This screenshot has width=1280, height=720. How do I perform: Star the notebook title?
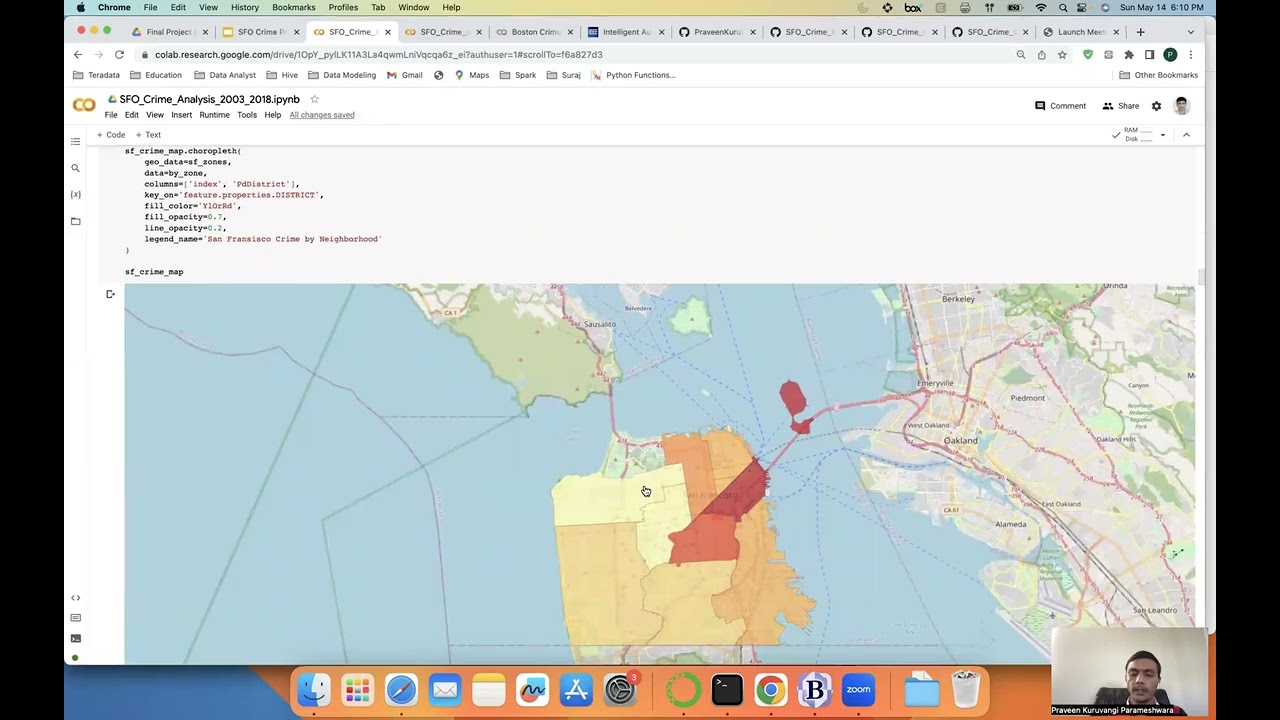pyautogui.click(x=314, y=99)
